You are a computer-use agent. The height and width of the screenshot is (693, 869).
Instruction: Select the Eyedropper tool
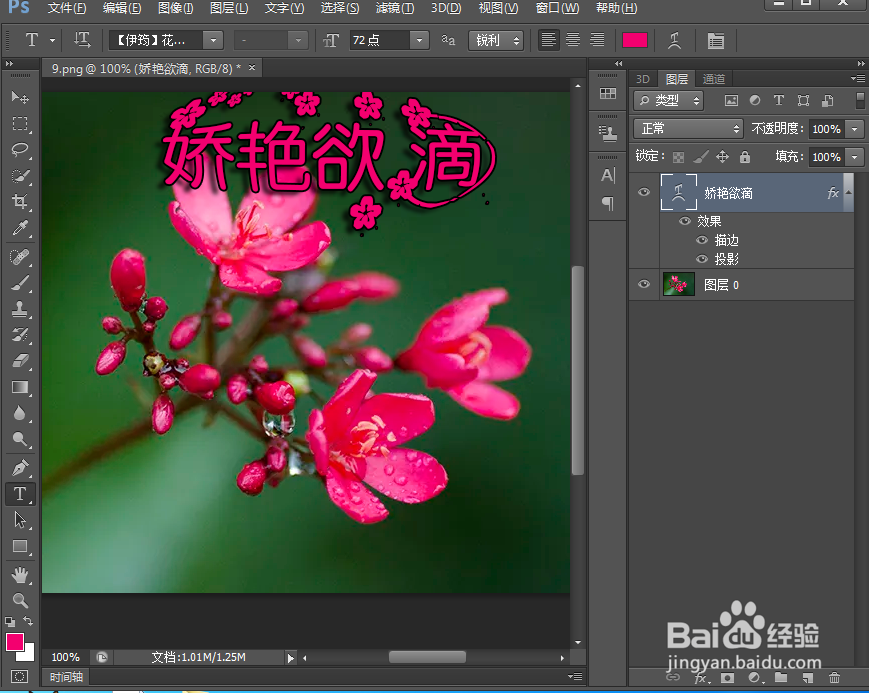coord(21,228)
